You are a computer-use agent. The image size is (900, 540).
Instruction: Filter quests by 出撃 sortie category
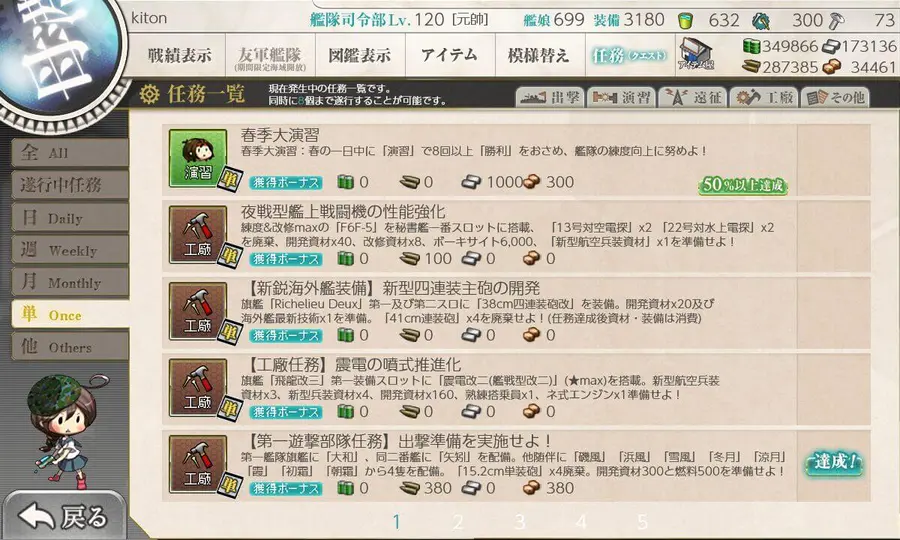(x=550, y=98)
